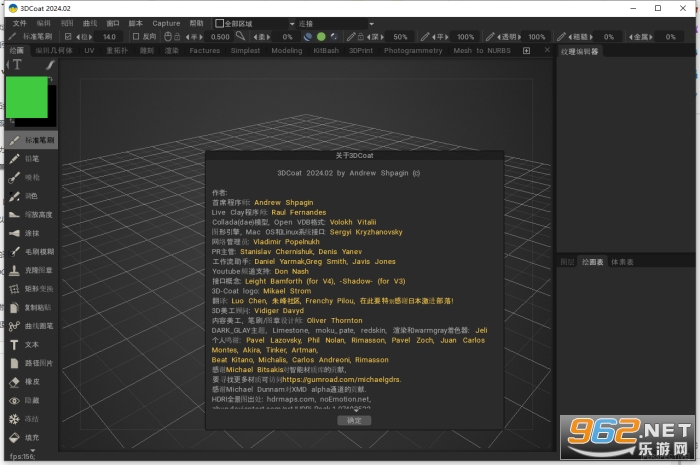
Task: Click the scroll-down arrow in About dialog
Action: click(356, 411)
